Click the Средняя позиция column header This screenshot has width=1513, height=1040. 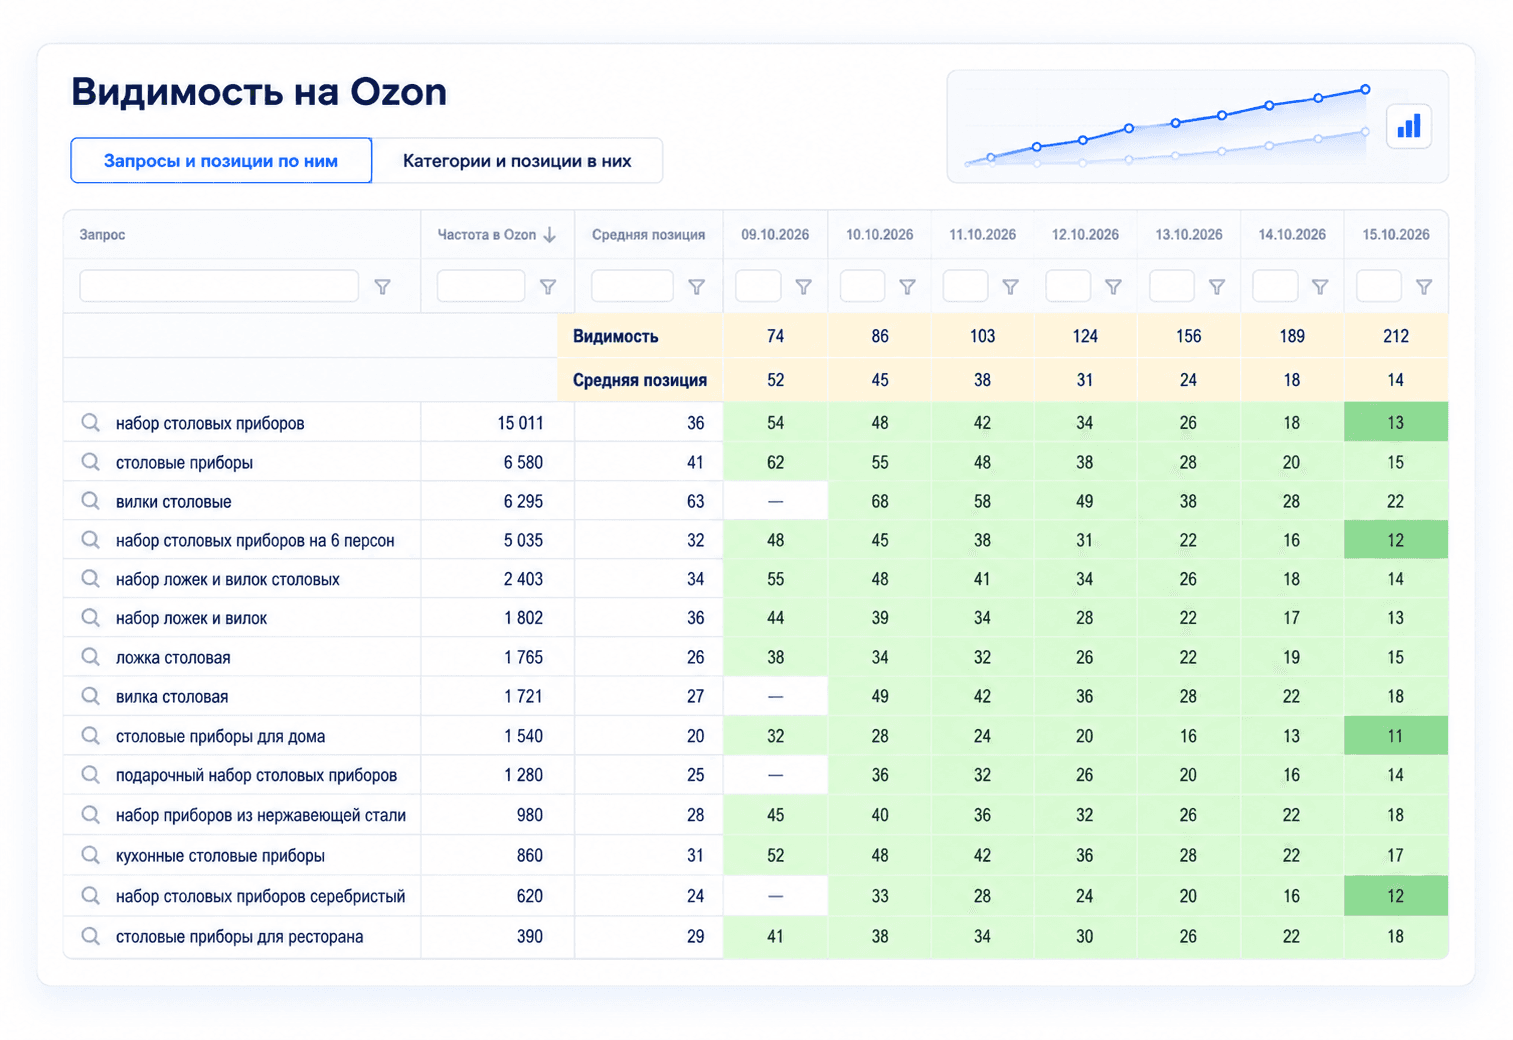coord(648,235)
